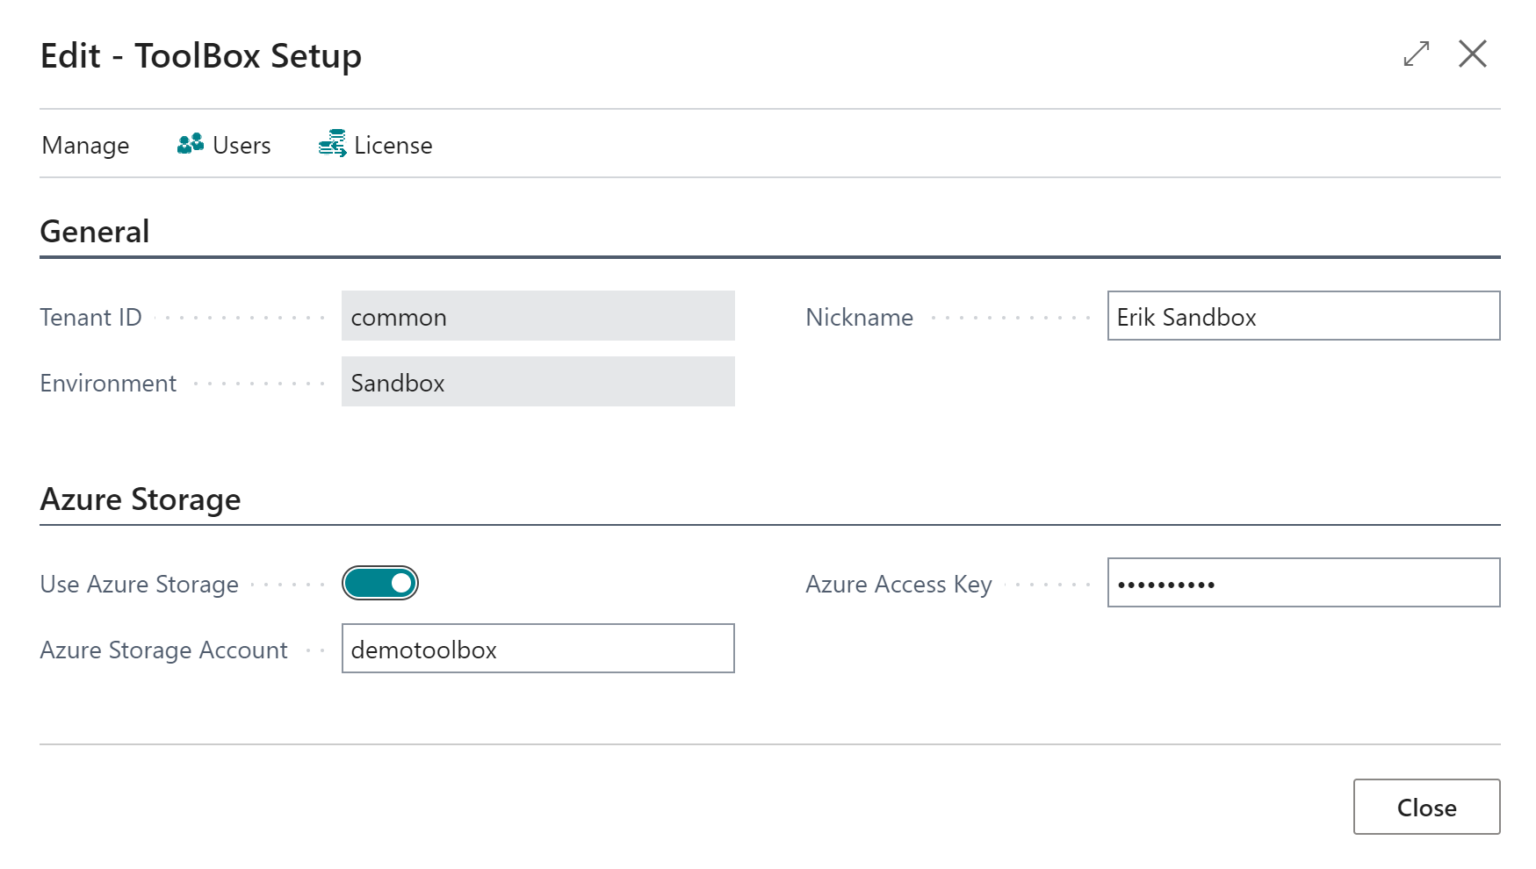Screen dimensions: 1536x869
Task: Click the Azure Access Key label
Action: click(898, 584)
